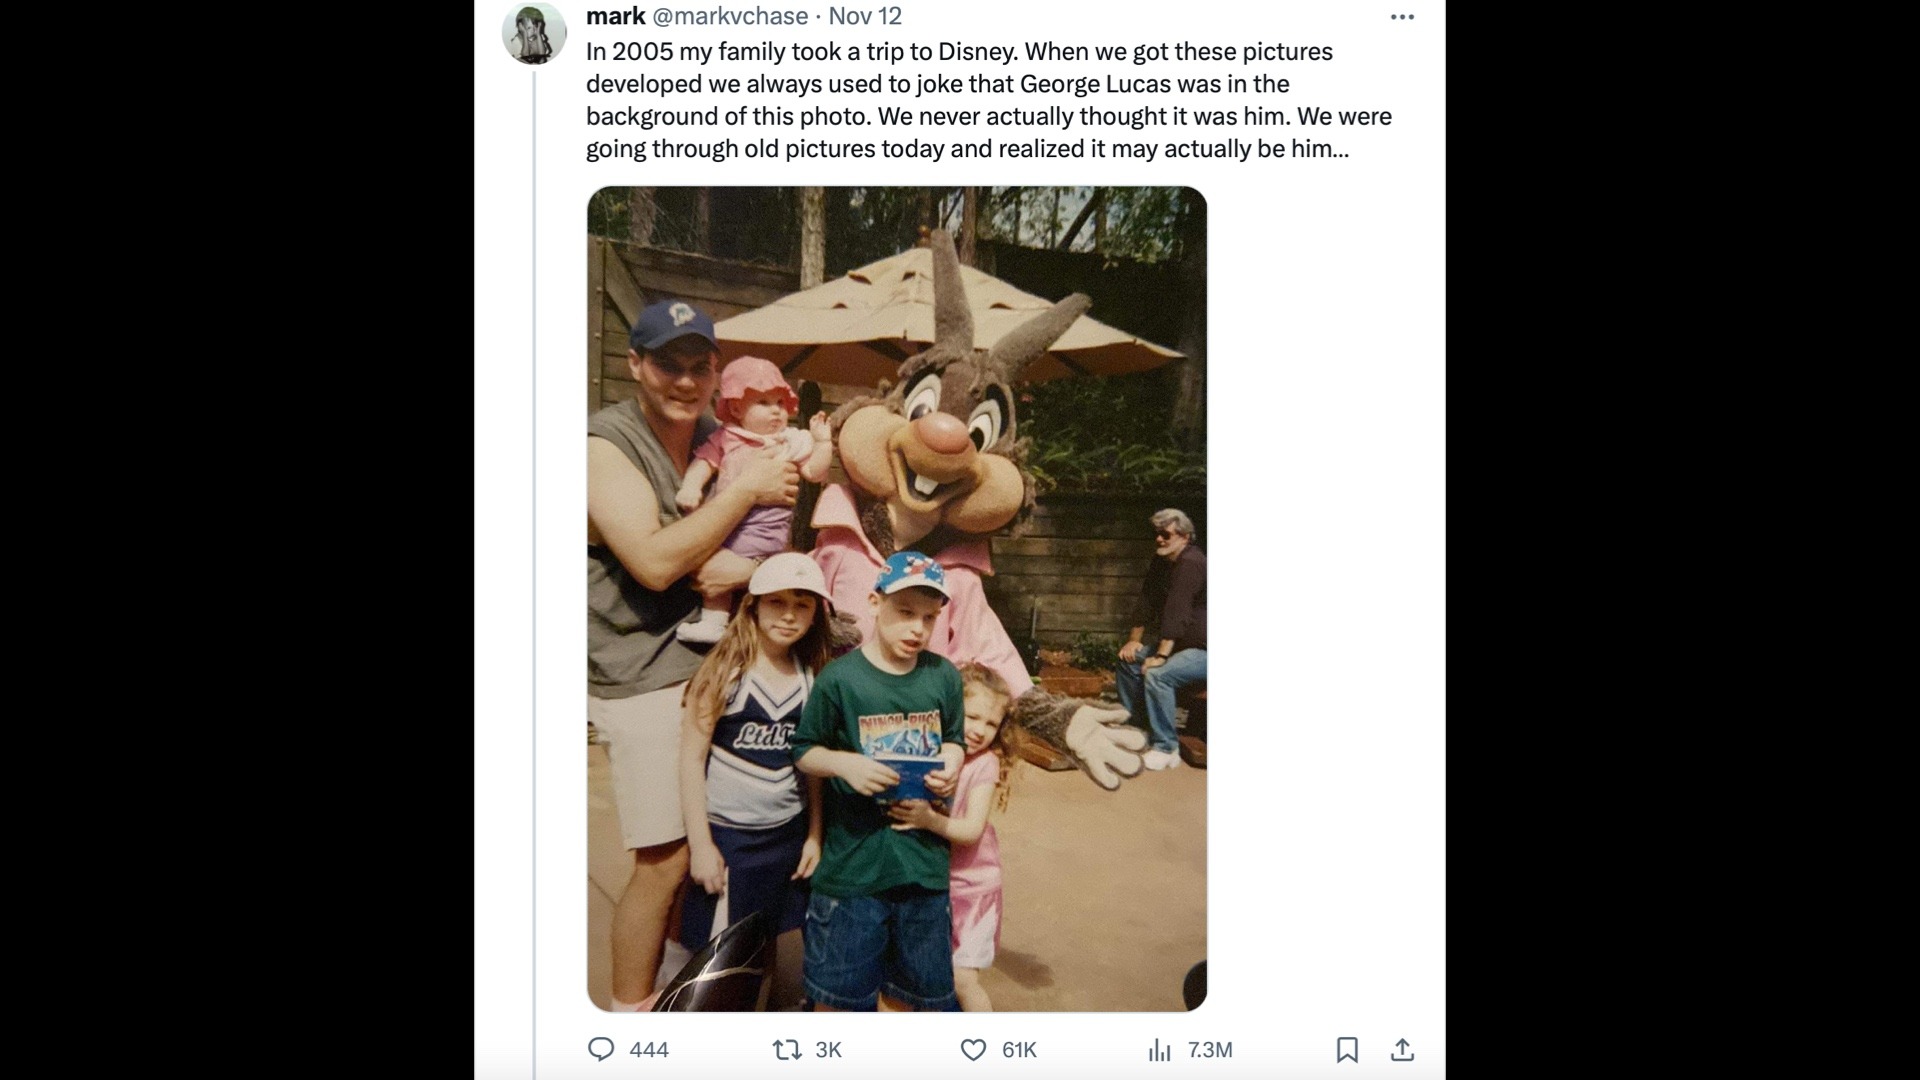The height and width of the screenshot is (1080, 1920).
Task: Click the 3K reposts count
Action: click(x=828, y=1049)
